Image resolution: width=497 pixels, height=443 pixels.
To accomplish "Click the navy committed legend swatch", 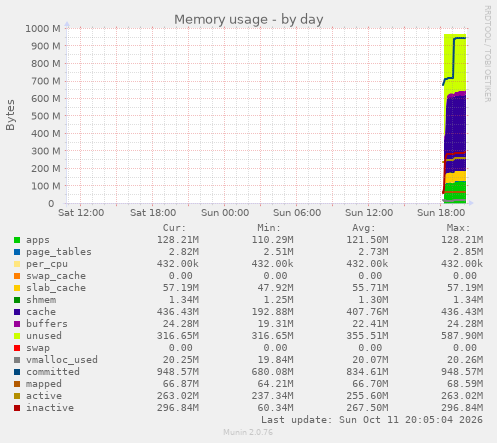I will (x=17, y=372).
